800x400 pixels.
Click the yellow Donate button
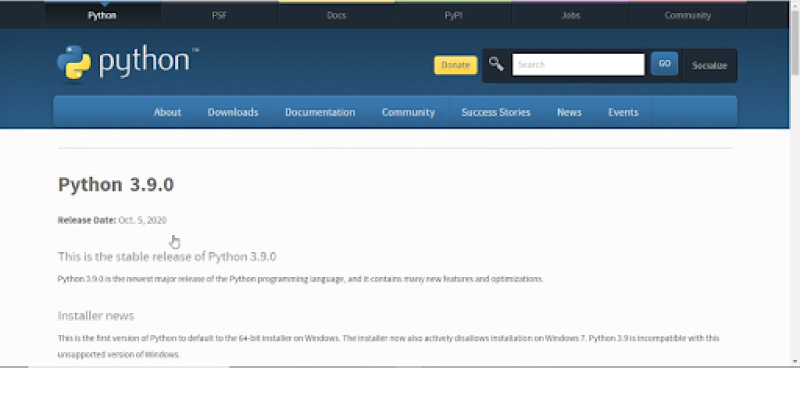(456, 65)
